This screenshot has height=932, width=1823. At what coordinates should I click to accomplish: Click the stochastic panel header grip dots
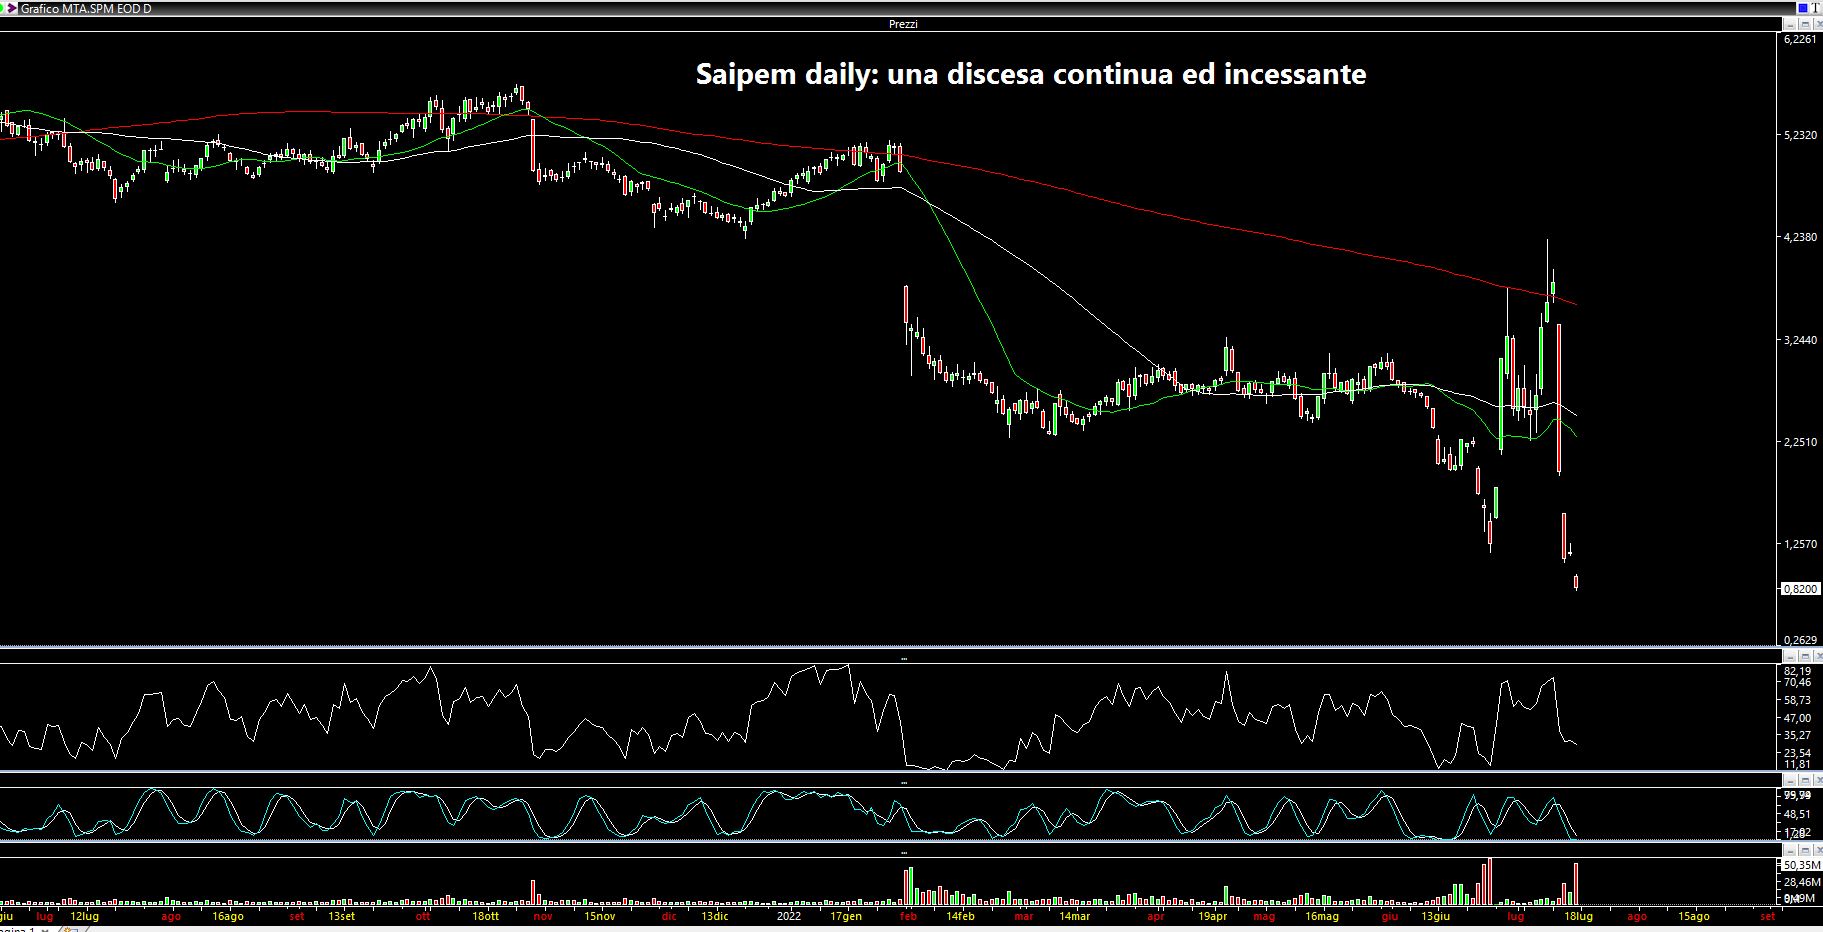(904, 783)
